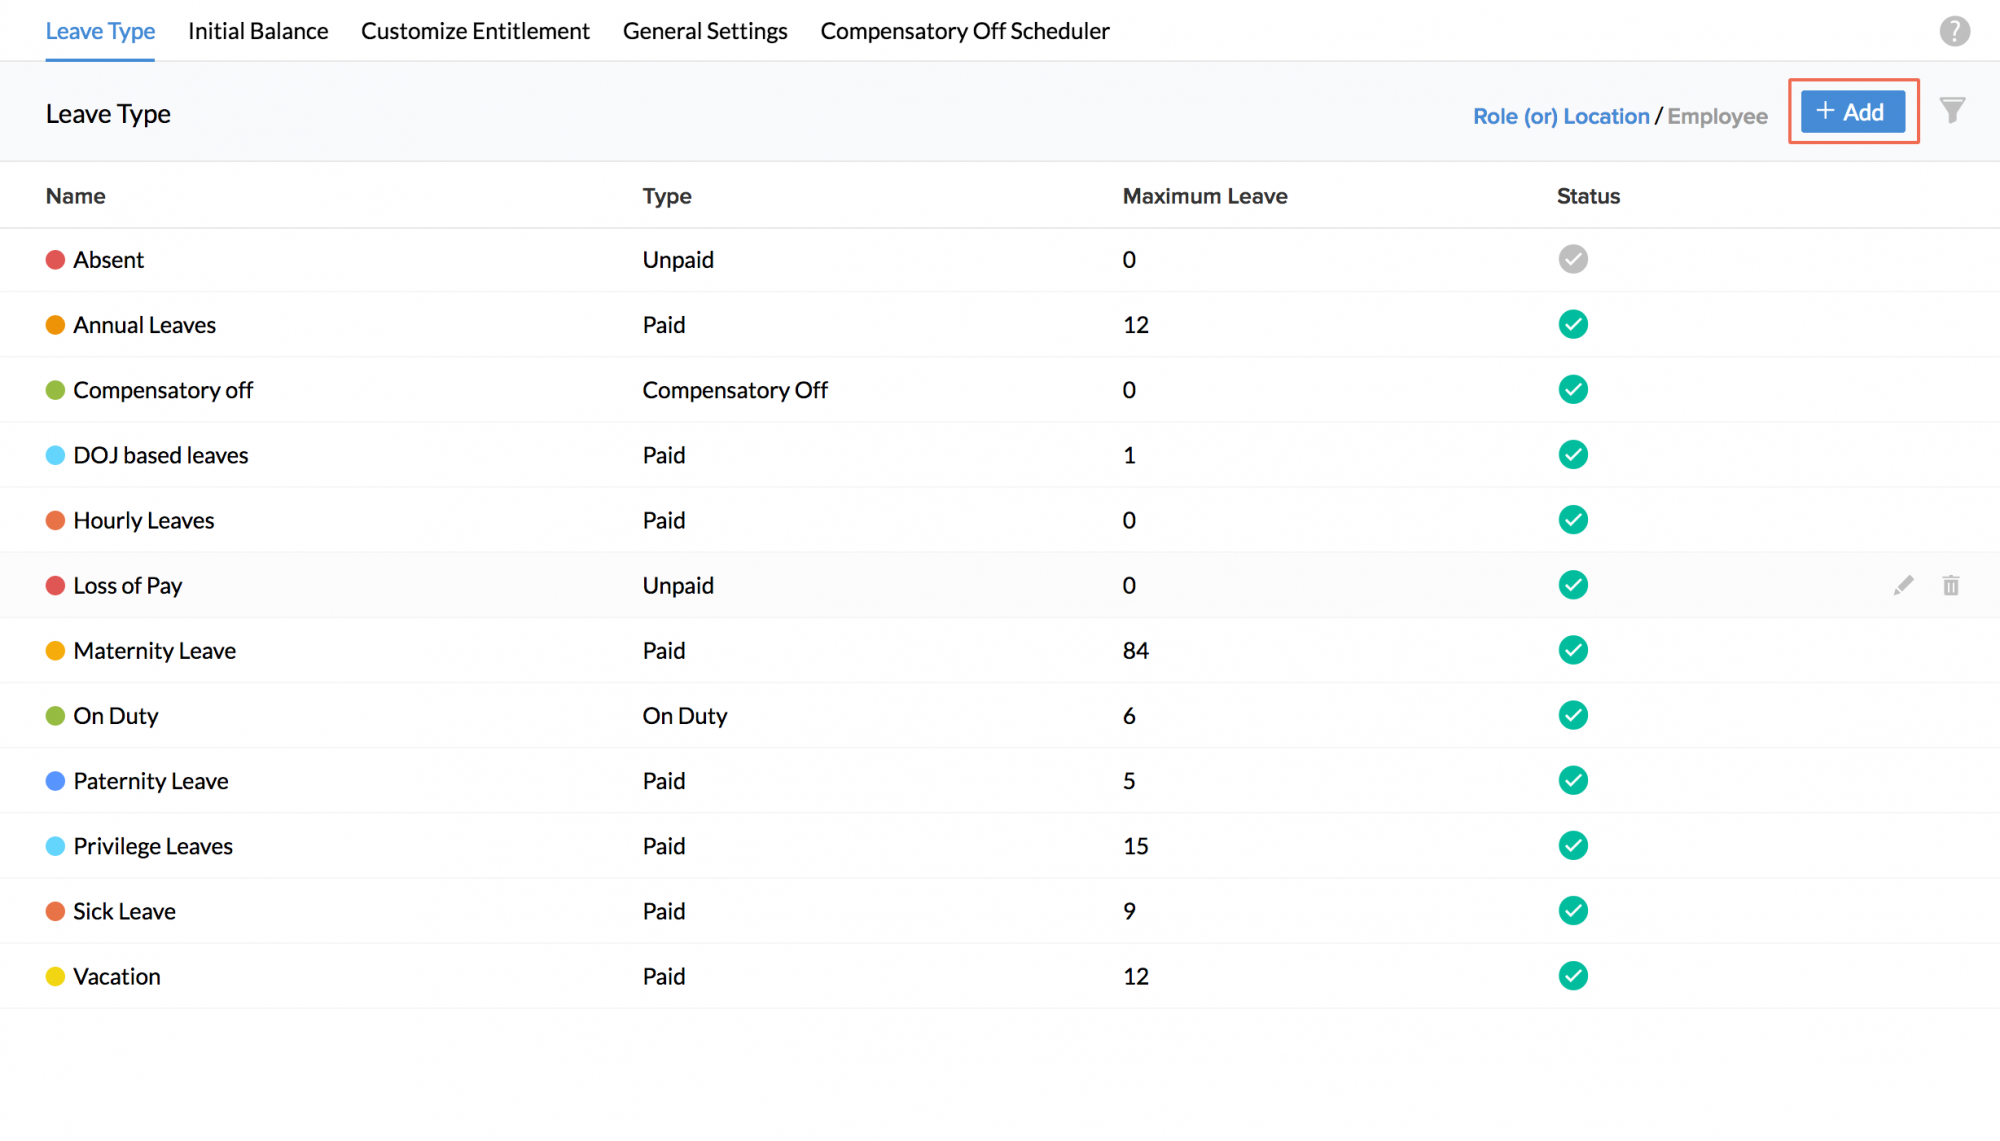Switch to Initial Balance tab
This screenshot has height=1141, width=2000.
pyautogui.click(x=258, y=31)
